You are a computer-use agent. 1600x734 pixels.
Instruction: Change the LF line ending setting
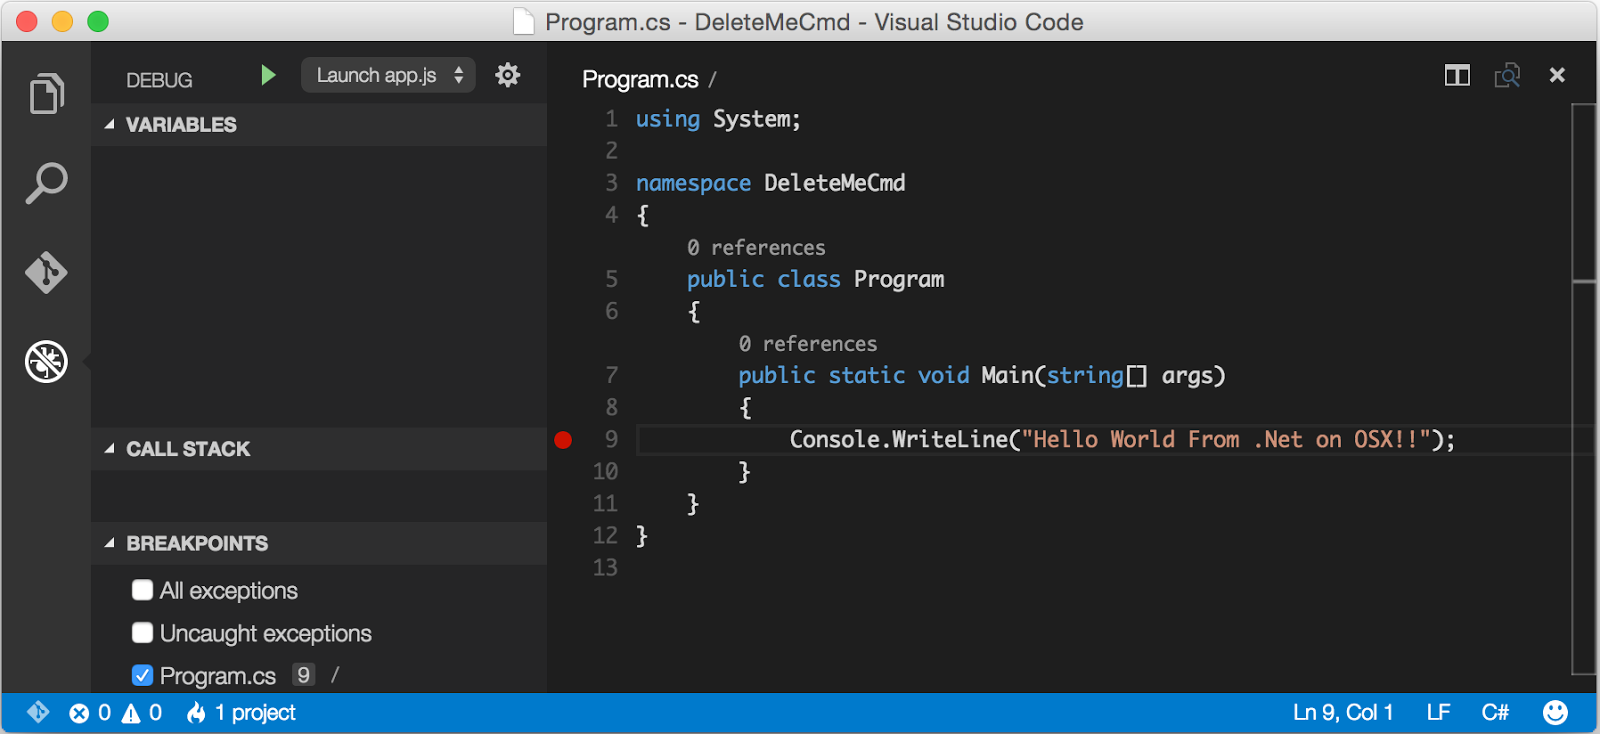(1438, 713)
